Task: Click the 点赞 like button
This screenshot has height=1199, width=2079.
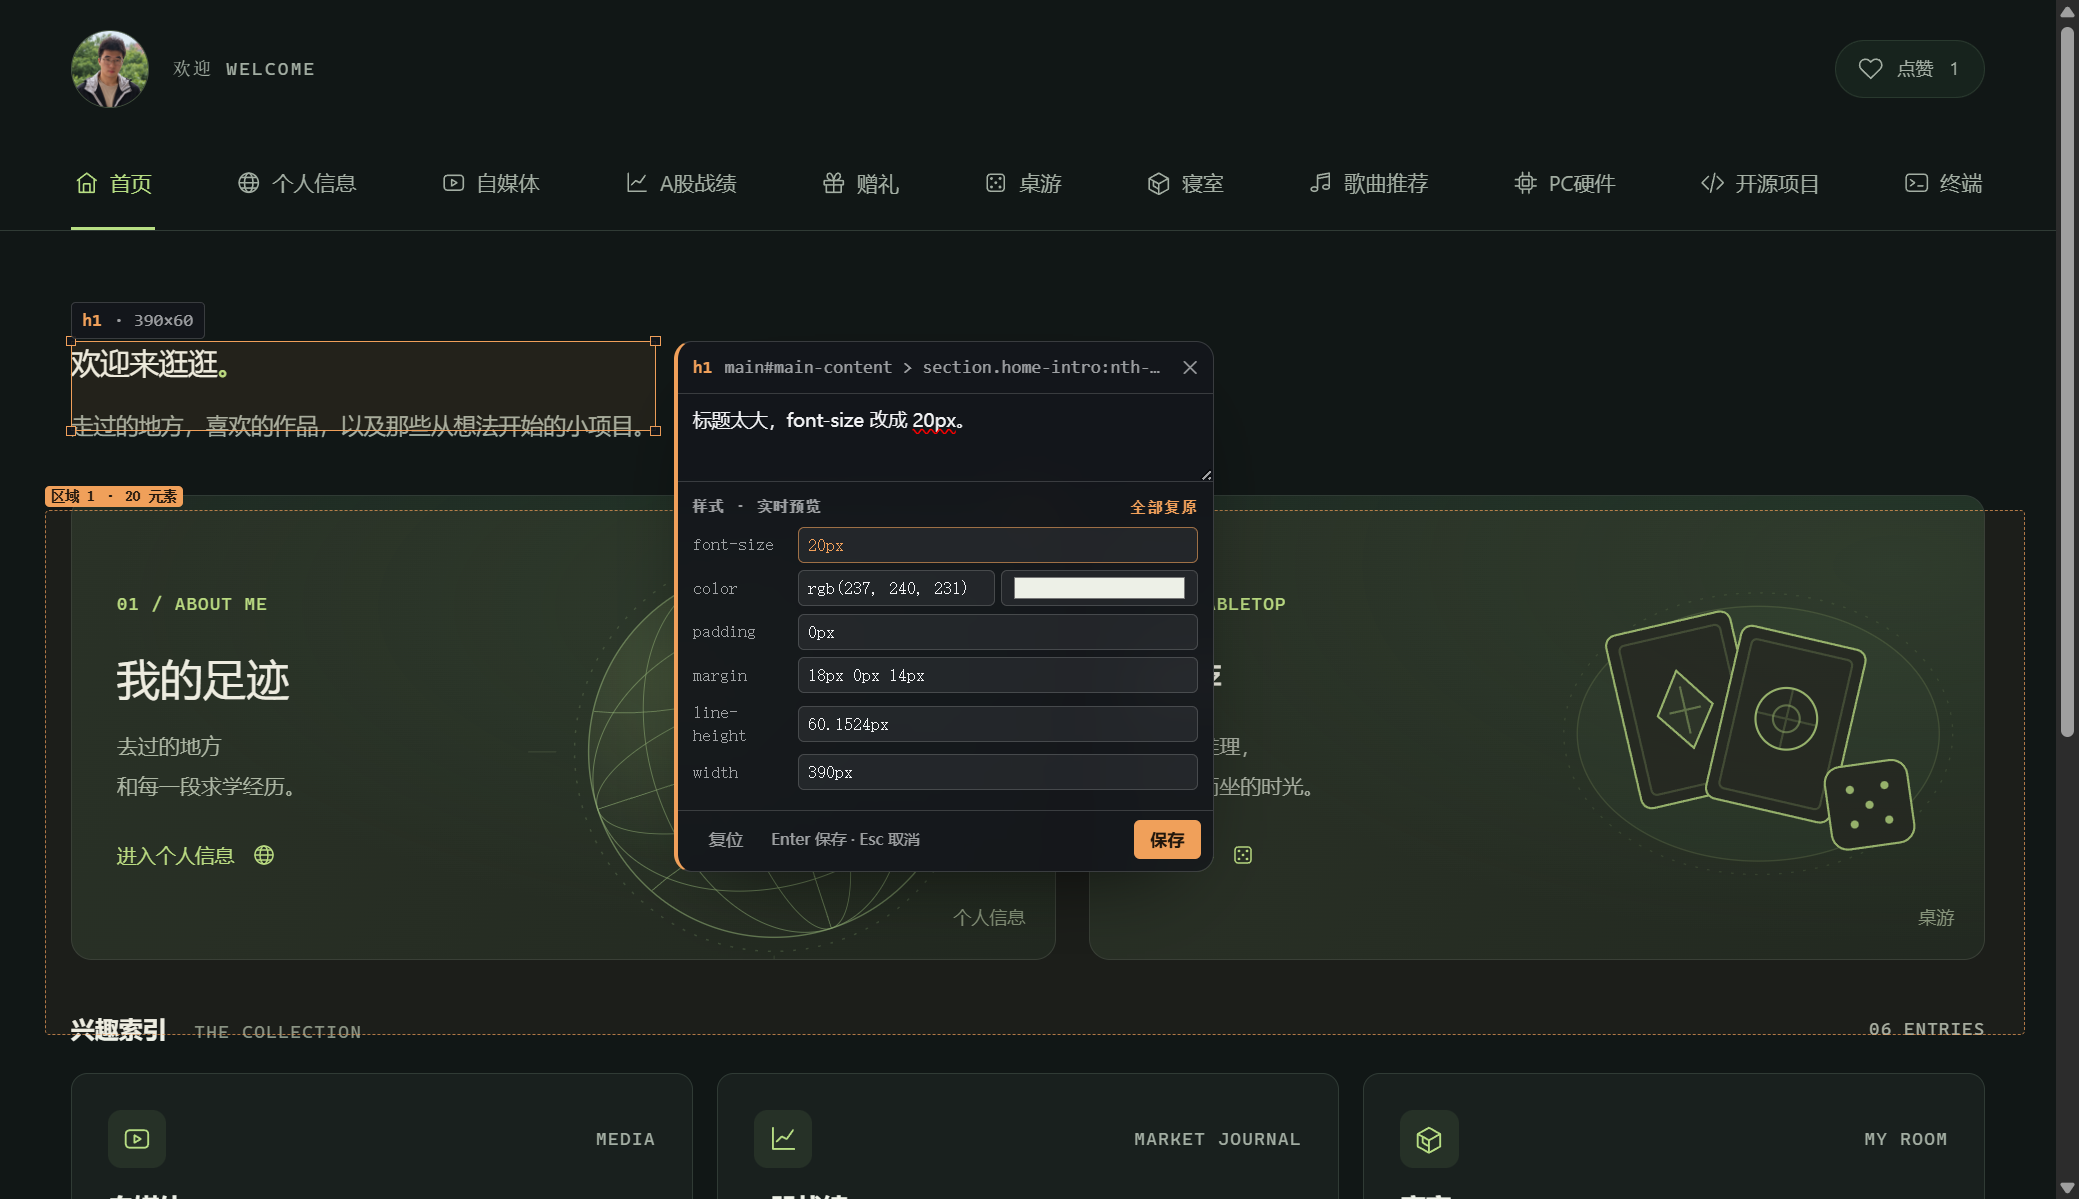Action: (x=1909, y=69)
